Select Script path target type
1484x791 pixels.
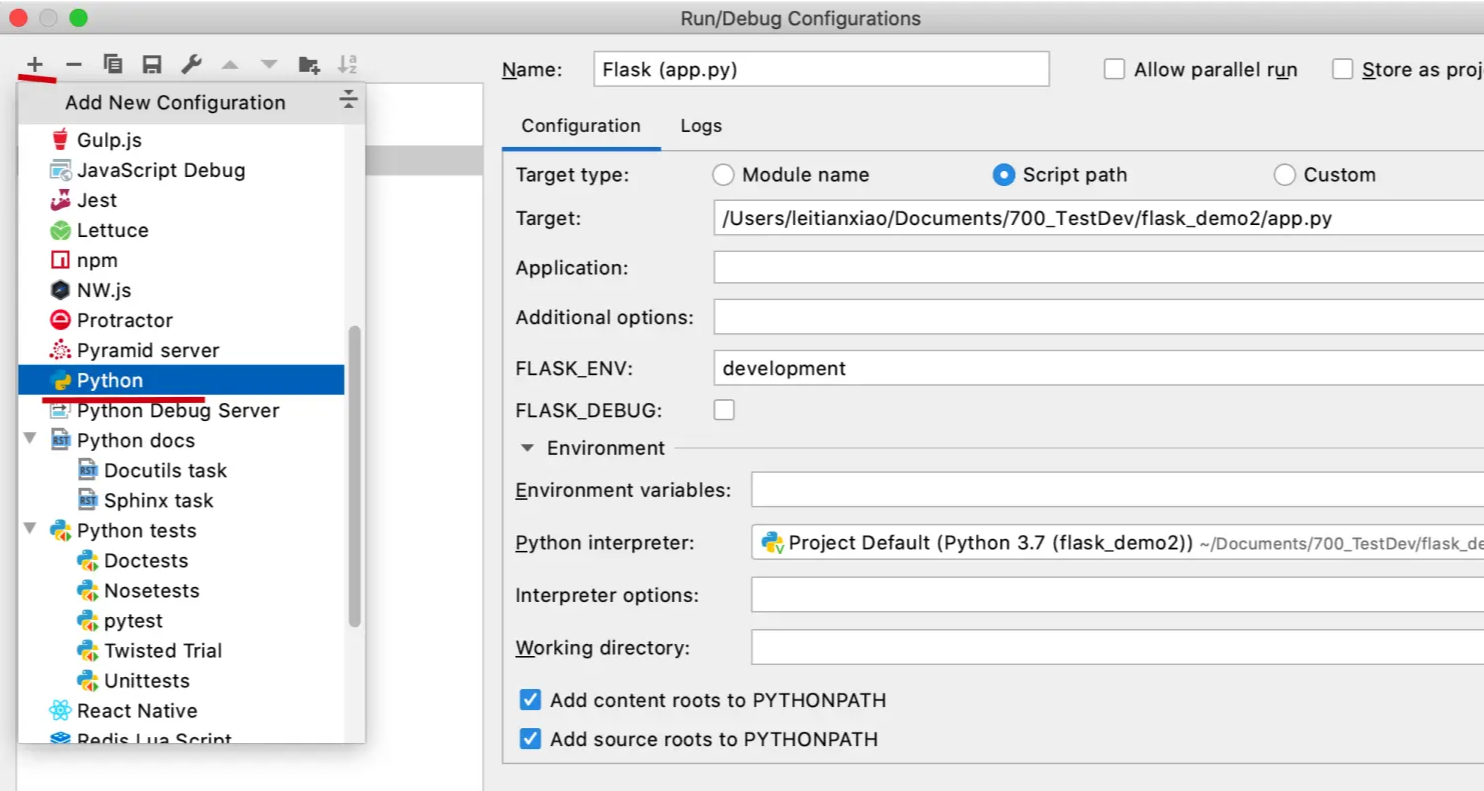tap(1004, 175)
